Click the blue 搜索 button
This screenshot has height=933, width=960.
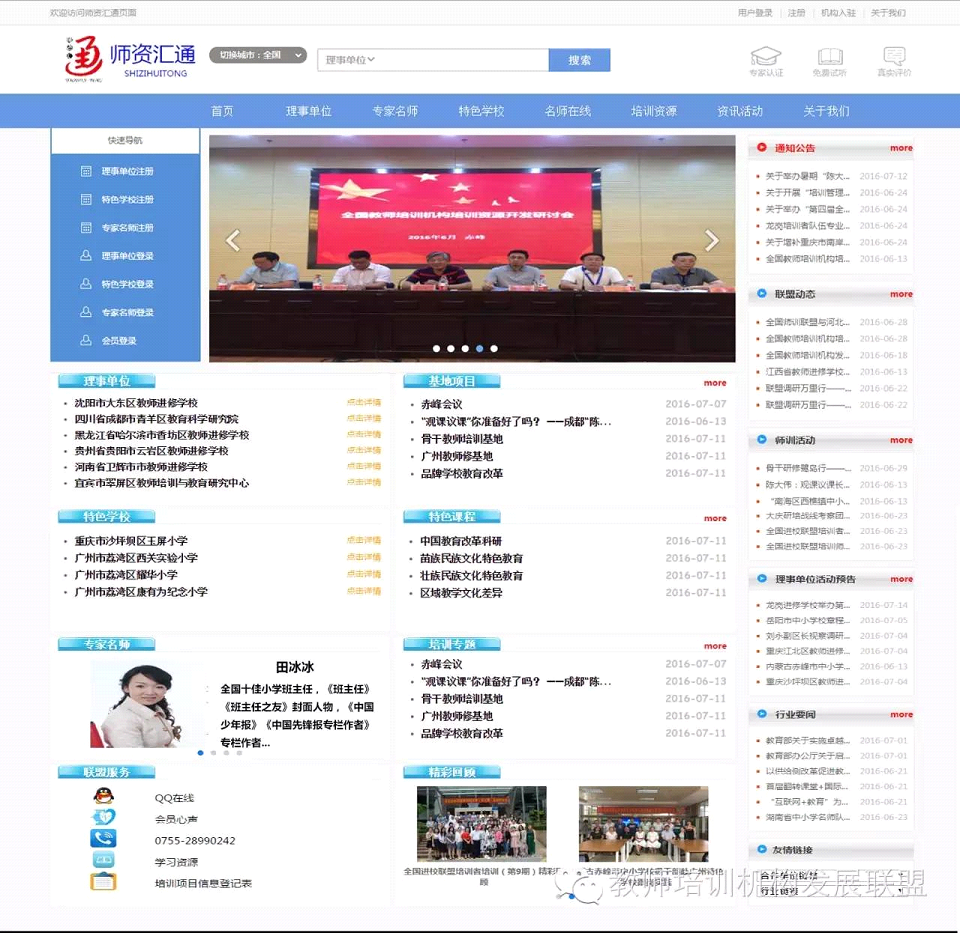[x=579, y=60]
